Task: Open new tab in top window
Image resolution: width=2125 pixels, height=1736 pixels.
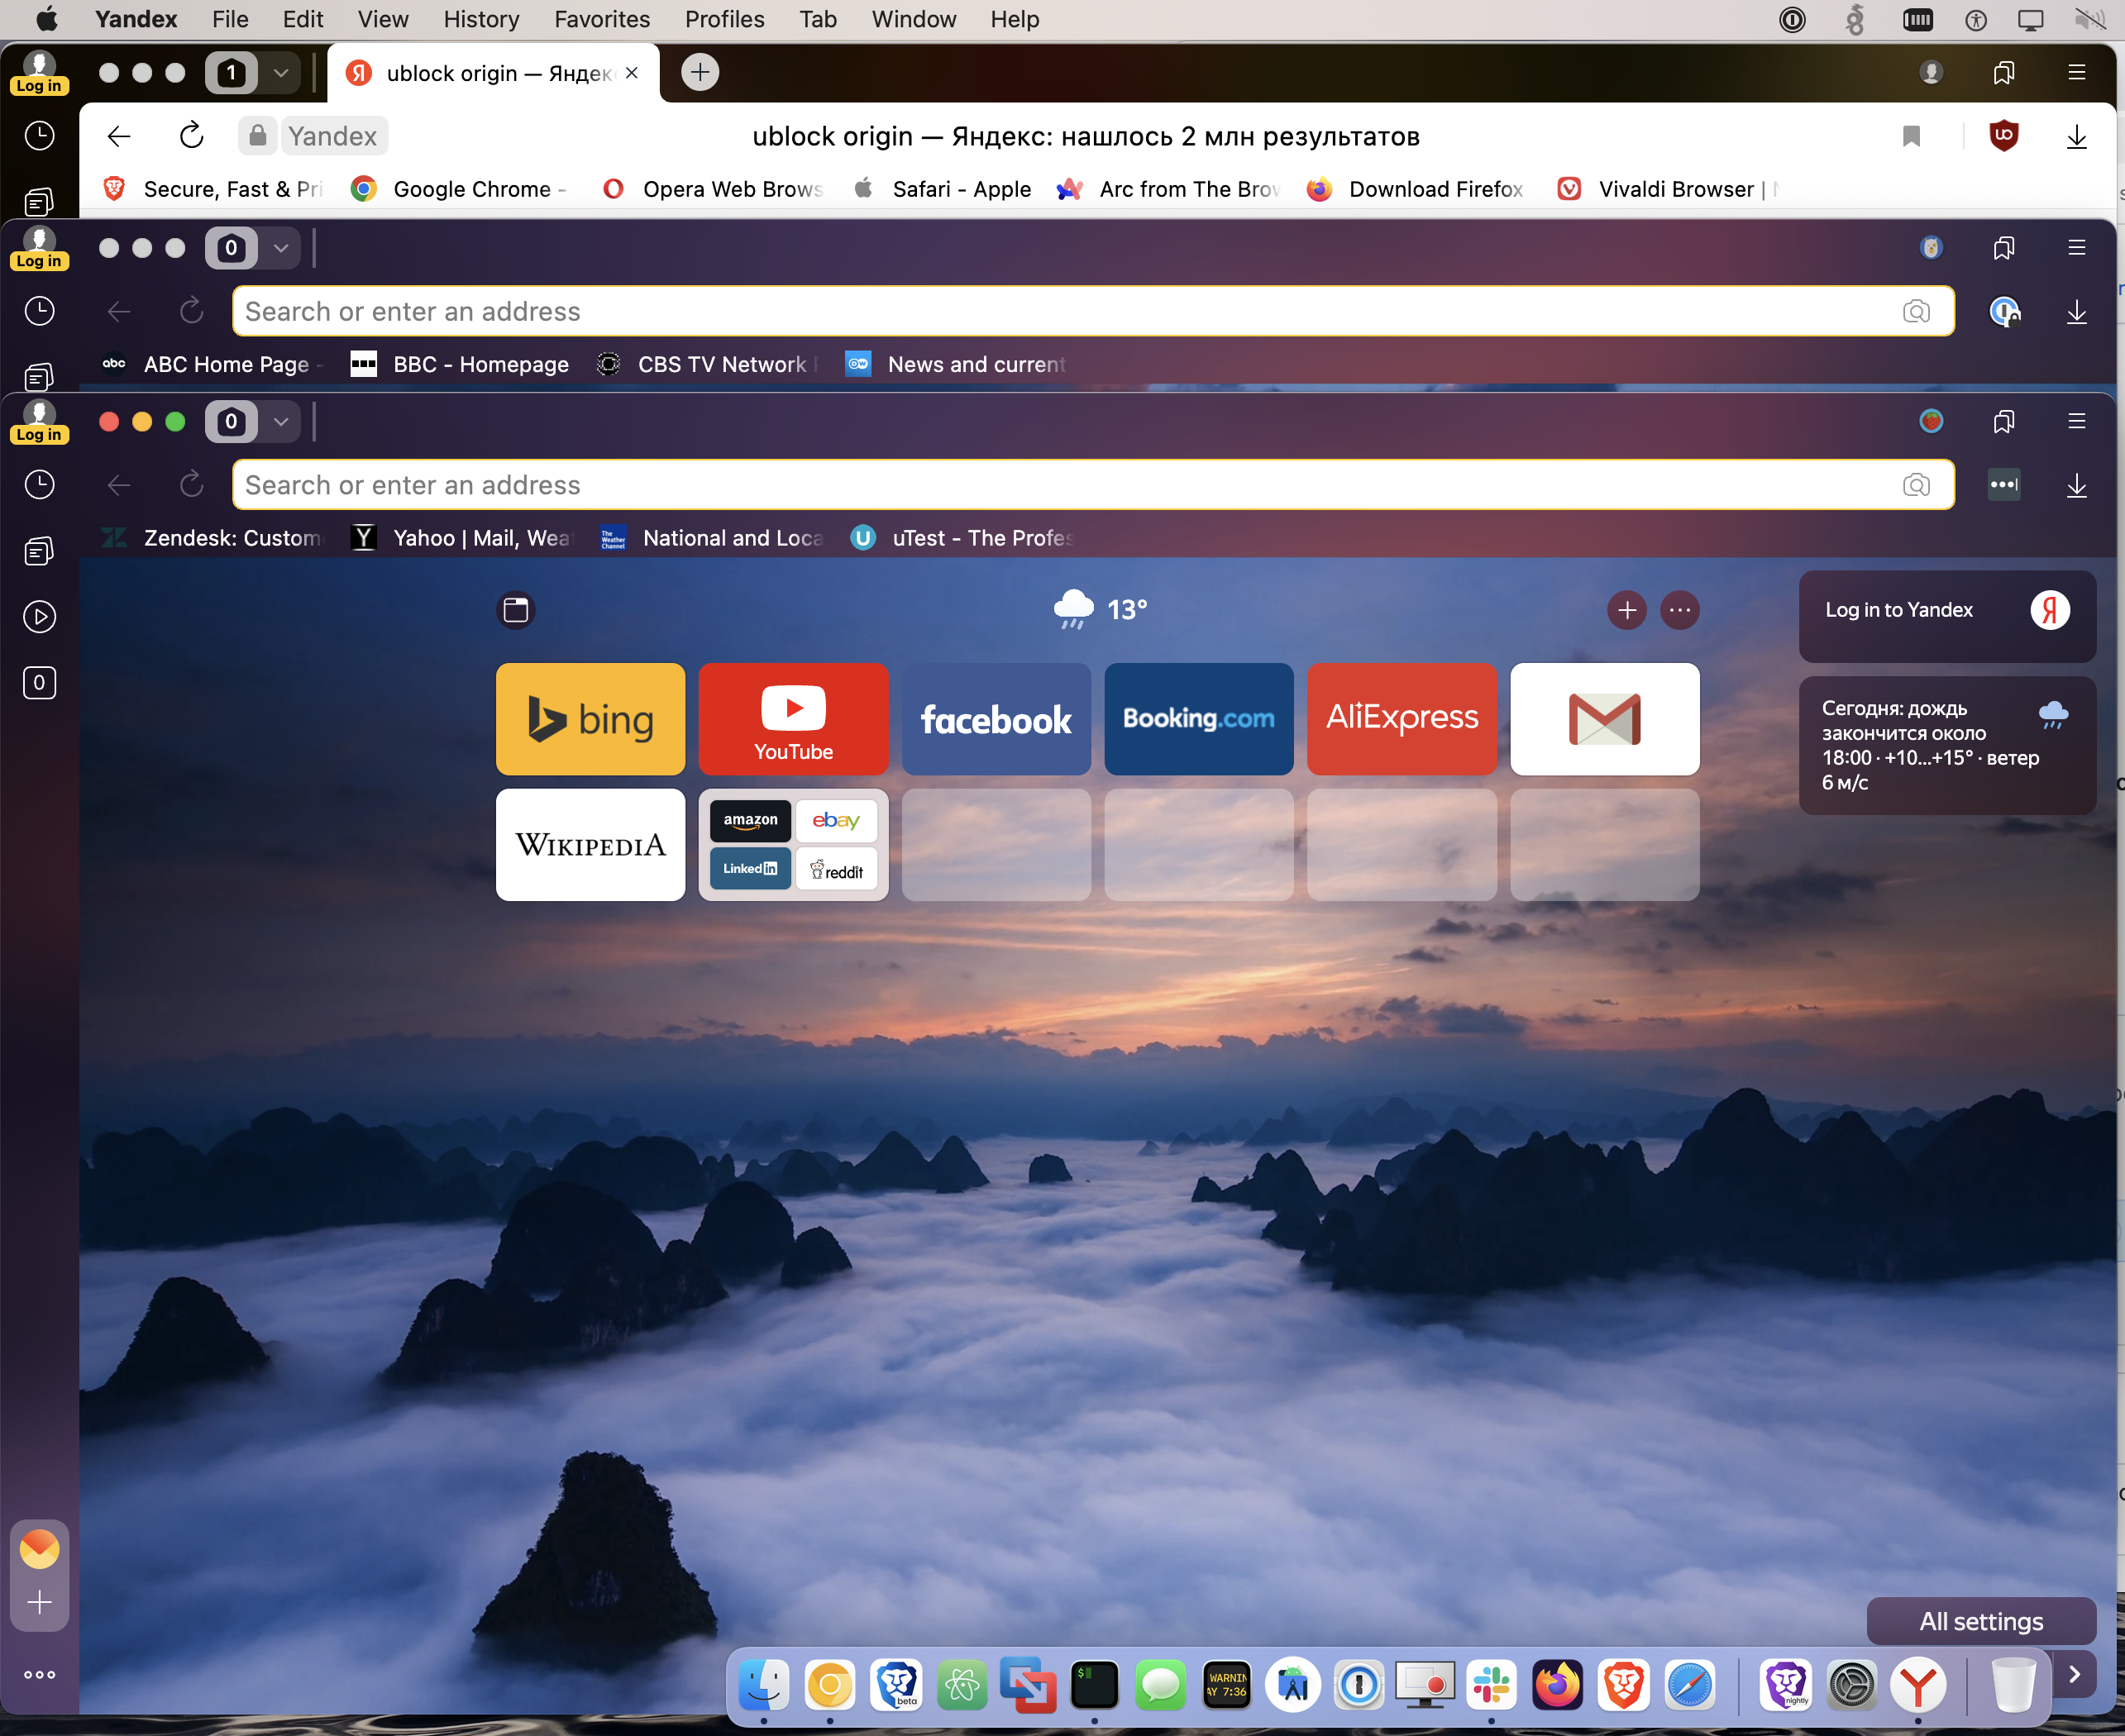Action: (x=700, y=72)
